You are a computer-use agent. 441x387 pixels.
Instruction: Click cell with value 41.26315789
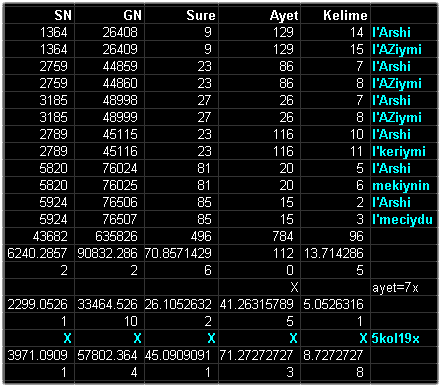(260, 304)
